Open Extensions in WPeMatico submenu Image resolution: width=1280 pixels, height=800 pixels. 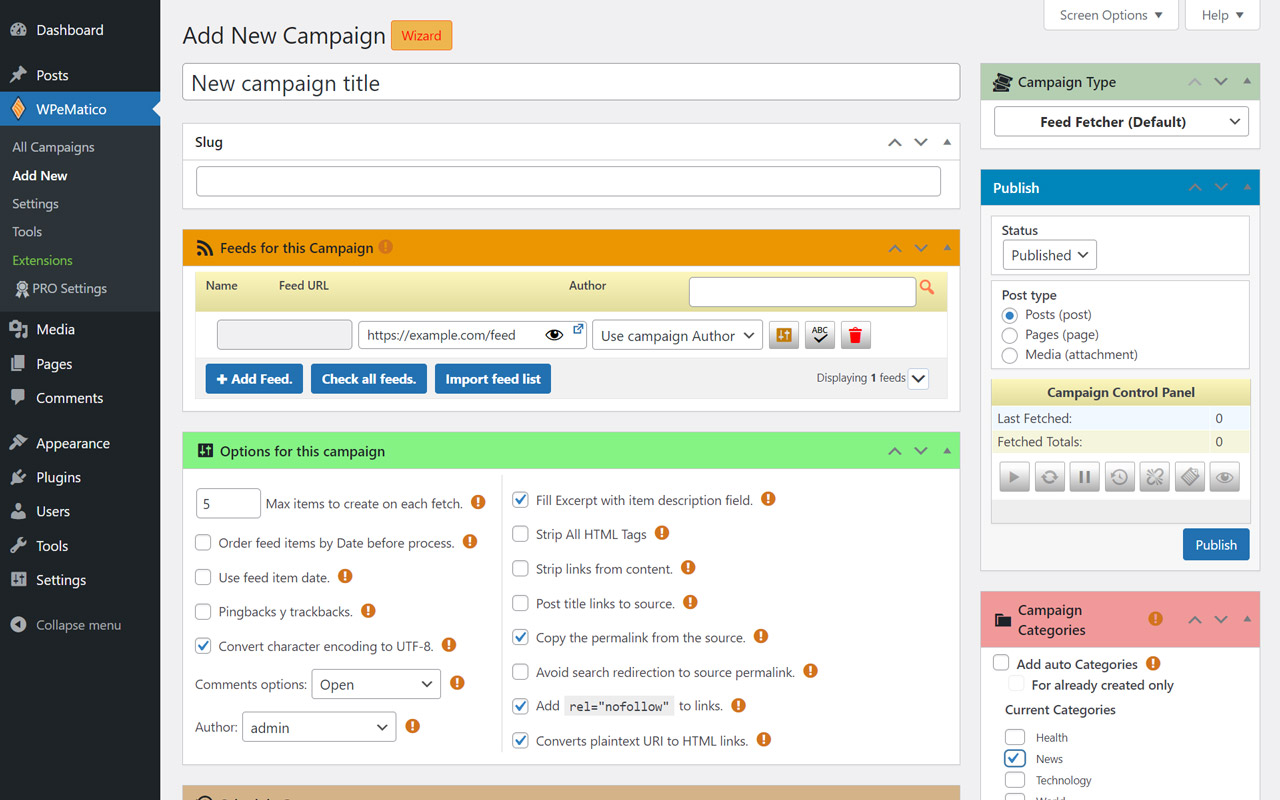point(42,260)
